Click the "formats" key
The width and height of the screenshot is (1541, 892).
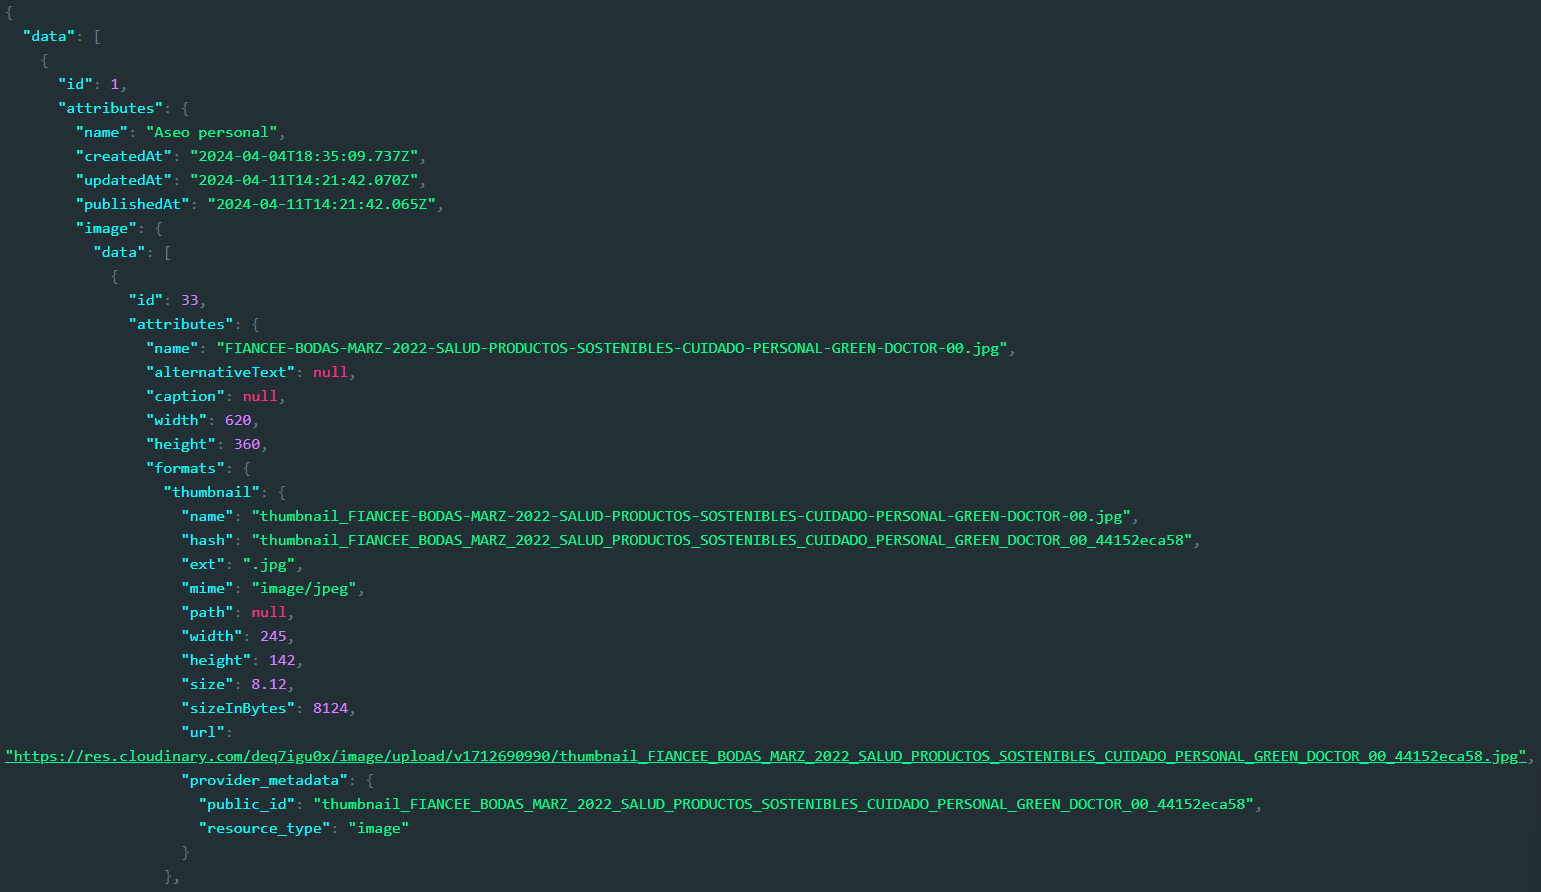coord(185,468)
